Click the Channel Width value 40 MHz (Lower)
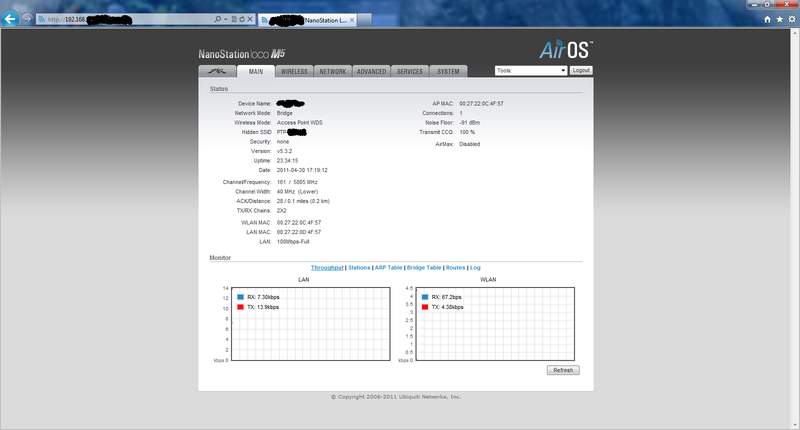 click(x=297, y=192)
